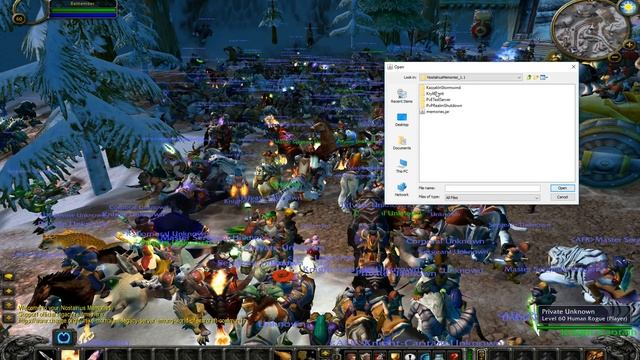640x360 pixels.
Task: Close the Open dialog with the X
Action: 573,67
